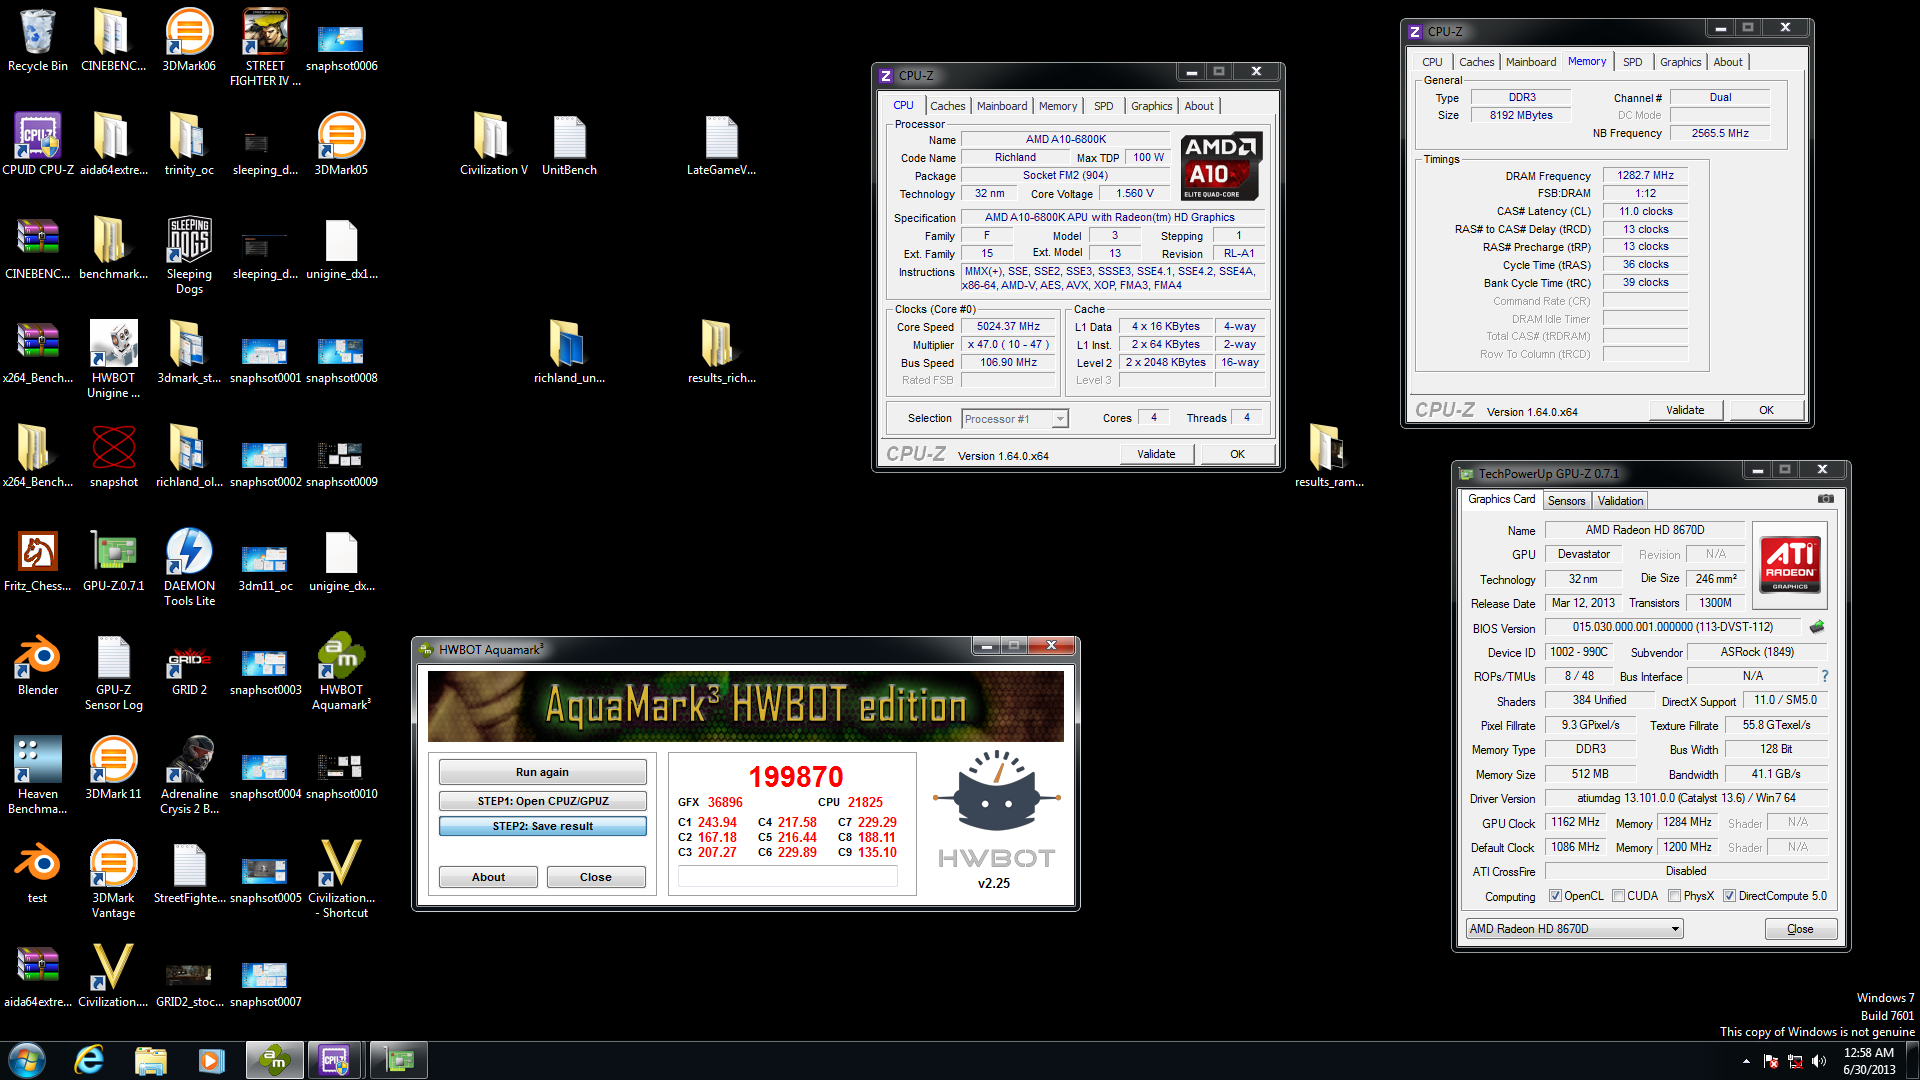Click the Close button in HWBOT Aquamark
The image size is (1920, 1080).
pyautogui.click(x=595, y=877)
